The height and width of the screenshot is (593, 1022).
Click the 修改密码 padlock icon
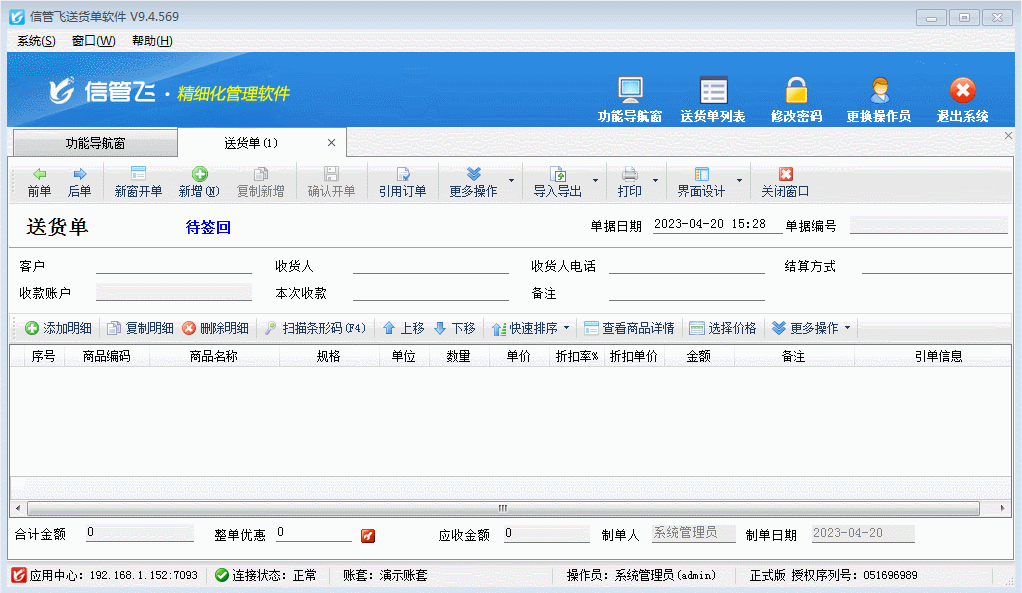(x=796, y=91)
